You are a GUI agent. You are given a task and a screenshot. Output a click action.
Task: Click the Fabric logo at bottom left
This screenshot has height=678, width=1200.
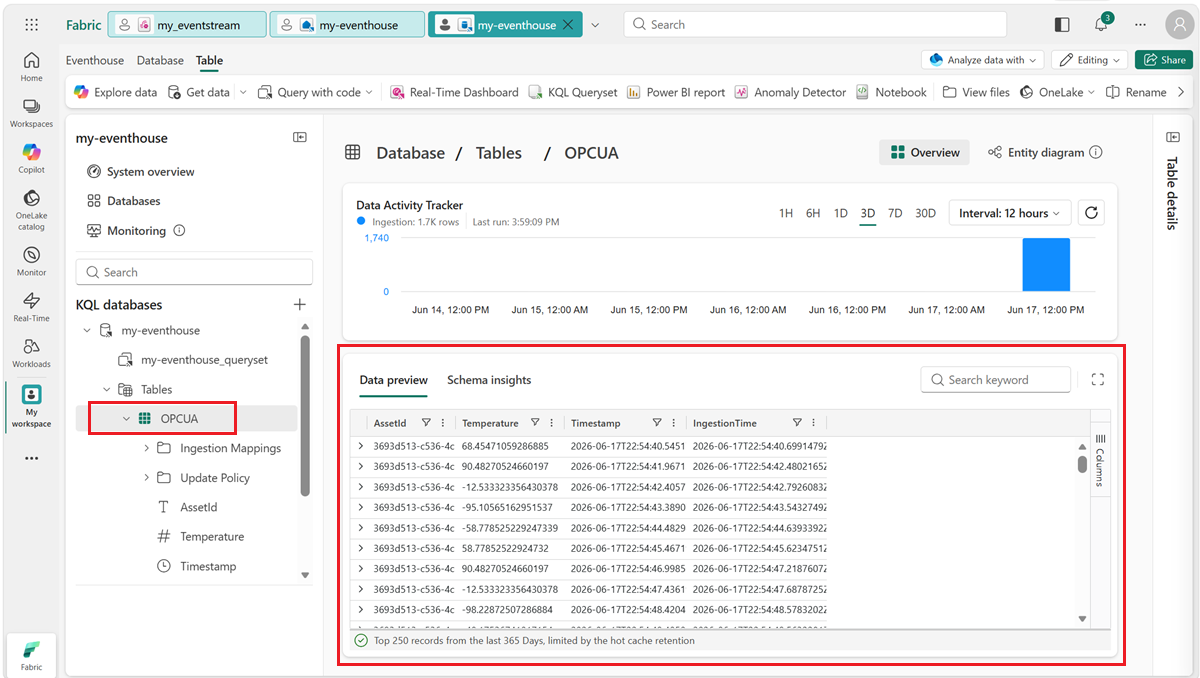[31, 655]
